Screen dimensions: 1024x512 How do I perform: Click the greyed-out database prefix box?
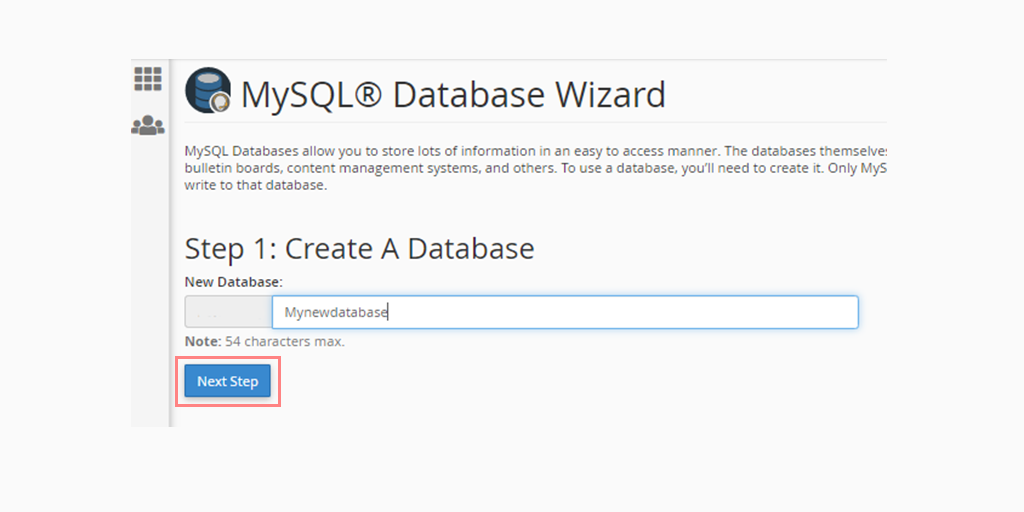pos(228,312)
